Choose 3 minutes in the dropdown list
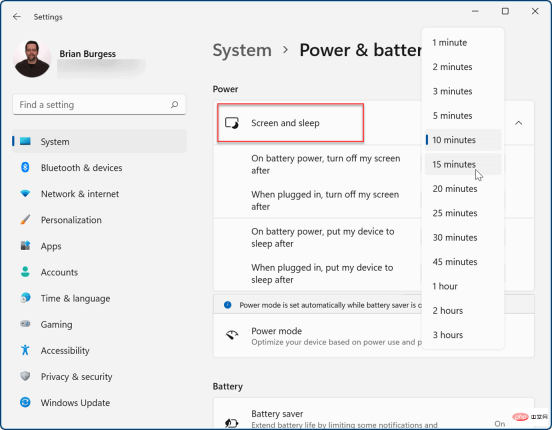The image size is (552, 430). pos(463,91)
